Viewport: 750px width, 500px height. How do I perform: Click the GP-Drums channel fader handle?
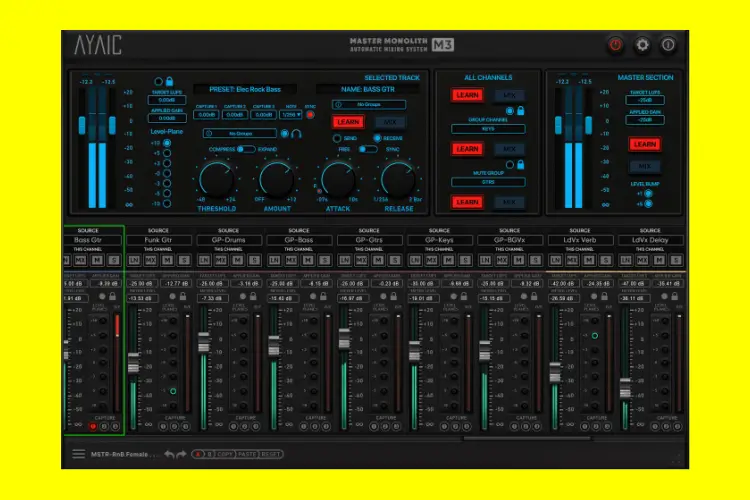click(204, 343)
